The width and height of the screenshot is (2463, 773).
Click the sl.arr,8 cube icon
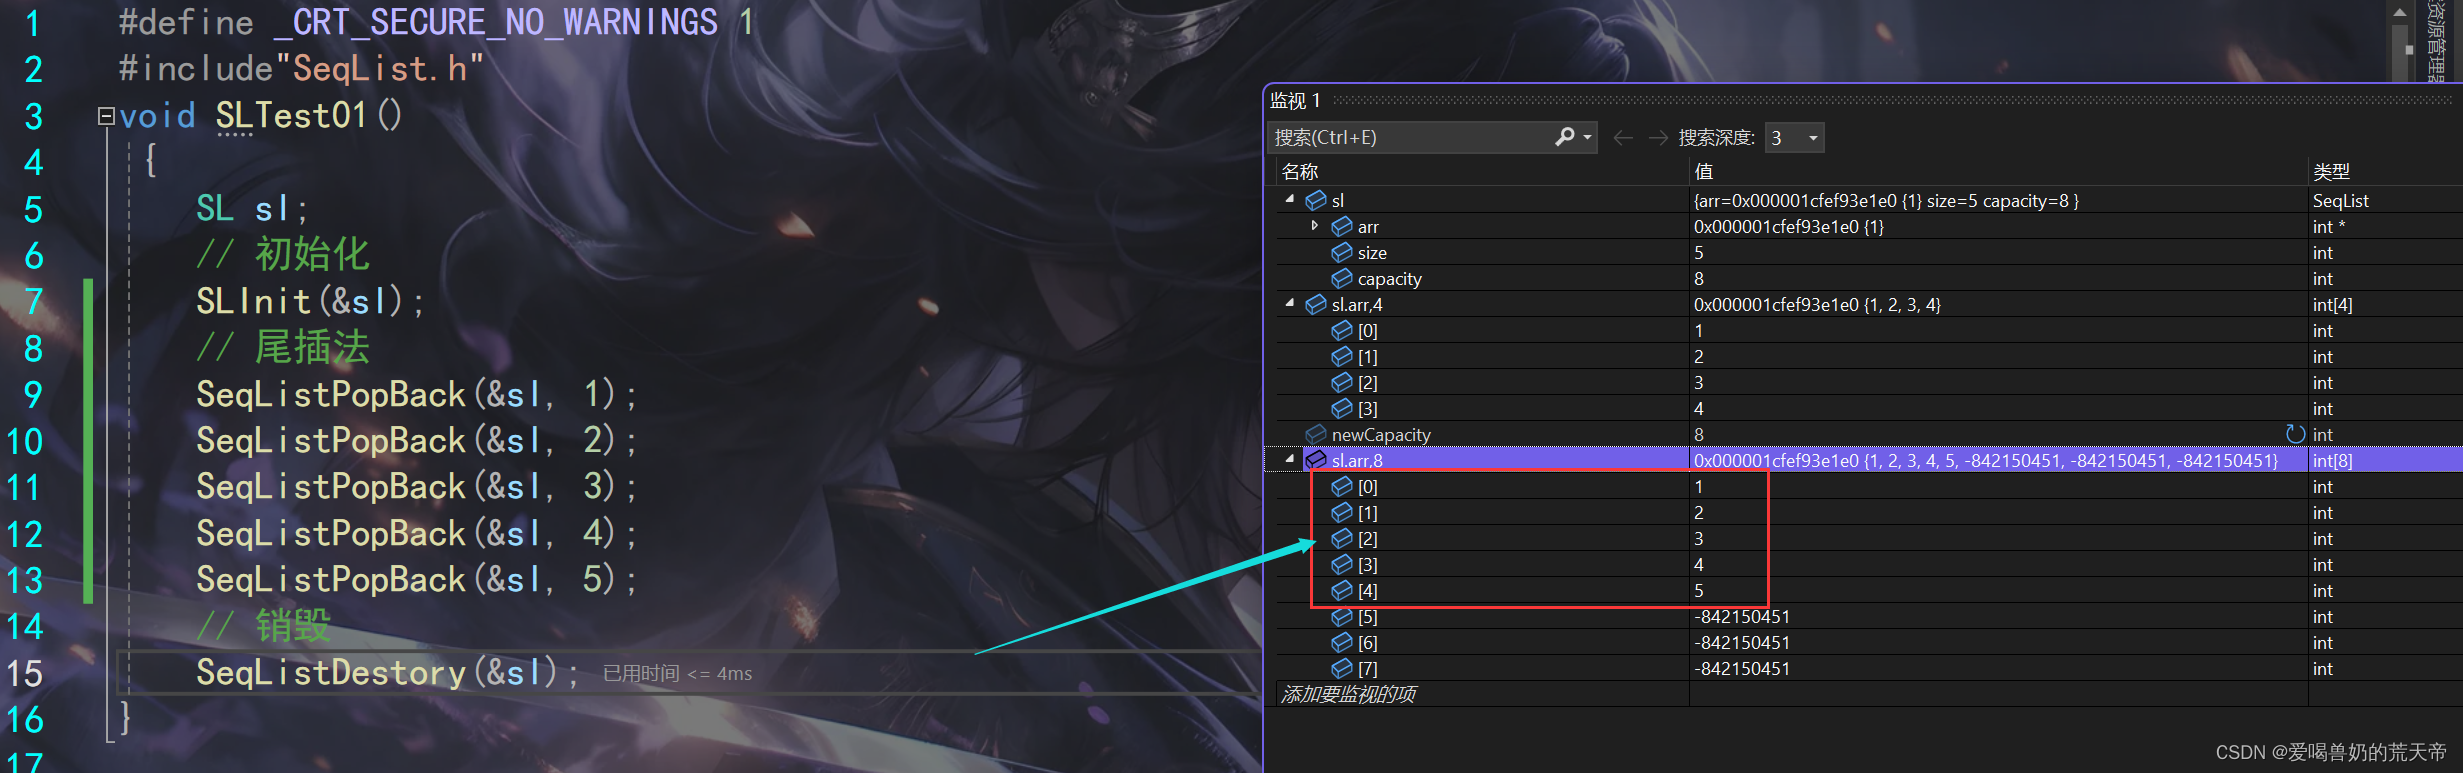click(1316, 460)
